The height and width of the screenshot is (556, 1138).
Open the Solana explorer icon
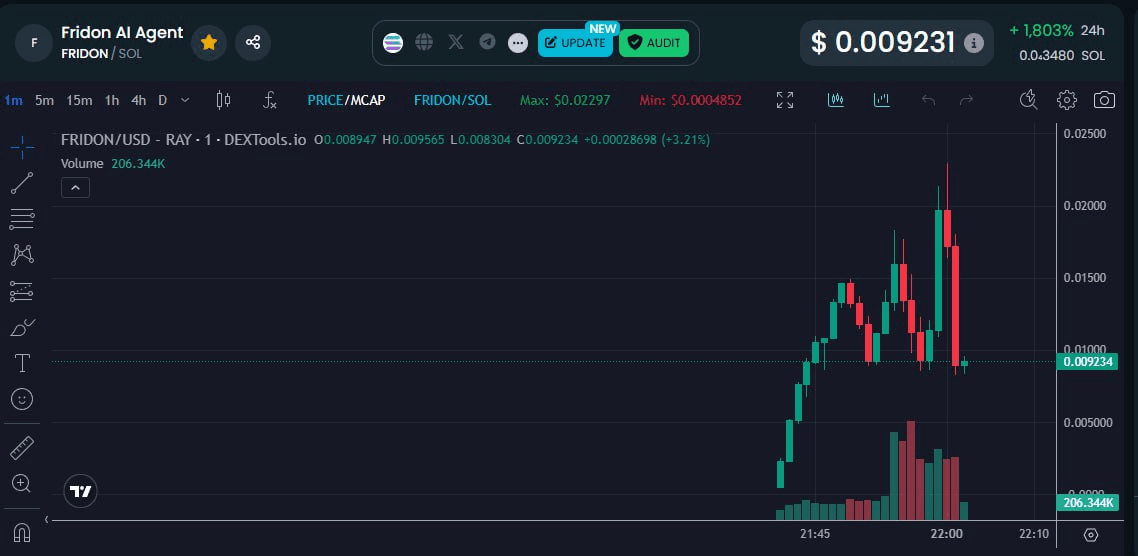click(393, 43)
